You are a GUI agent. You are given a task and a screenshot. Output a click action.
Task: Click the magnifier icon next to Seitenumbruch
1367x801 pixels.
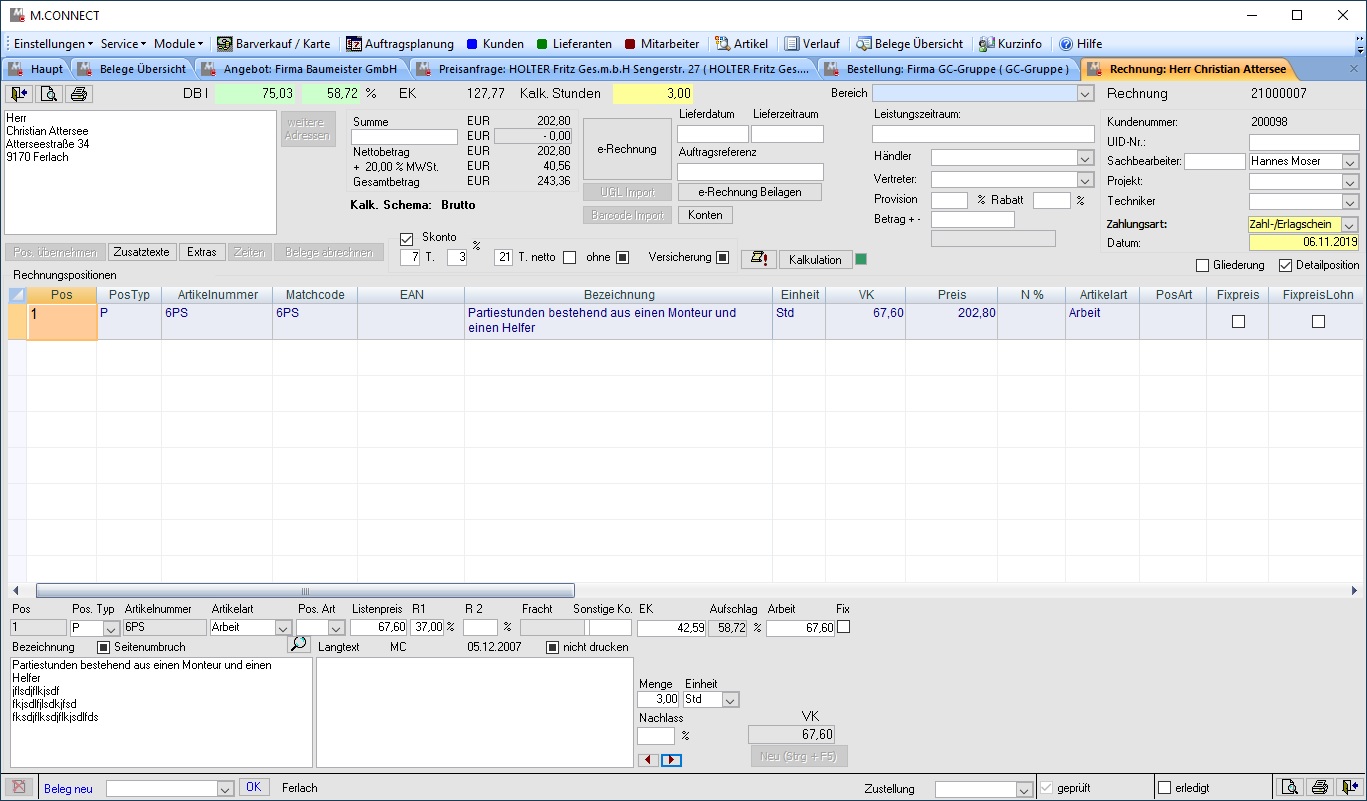pyautogui.click(x=299, y=645)
